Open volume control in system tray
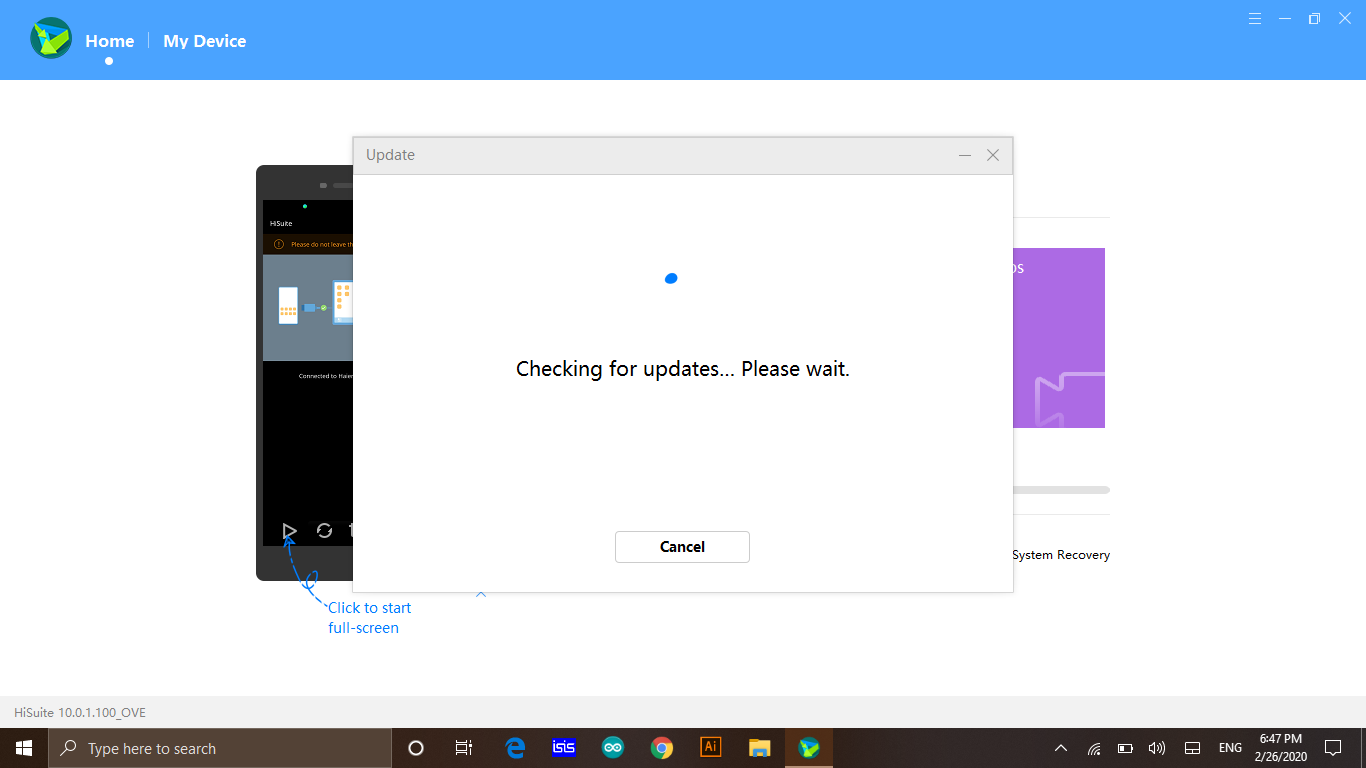The width and height of the screenshot is (1366, 768). point(1157,748)
